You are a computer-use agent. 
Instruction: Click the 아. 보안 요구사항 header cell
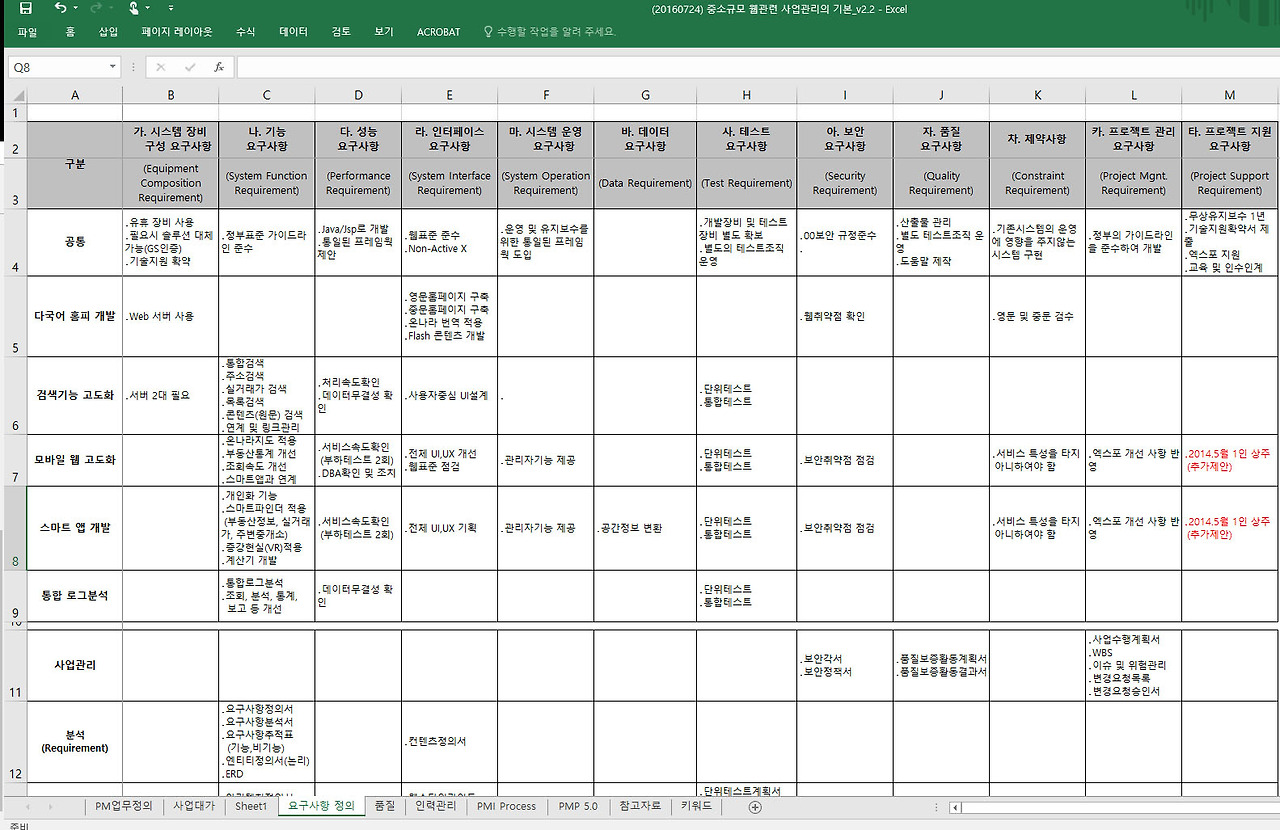coord(845,139)
